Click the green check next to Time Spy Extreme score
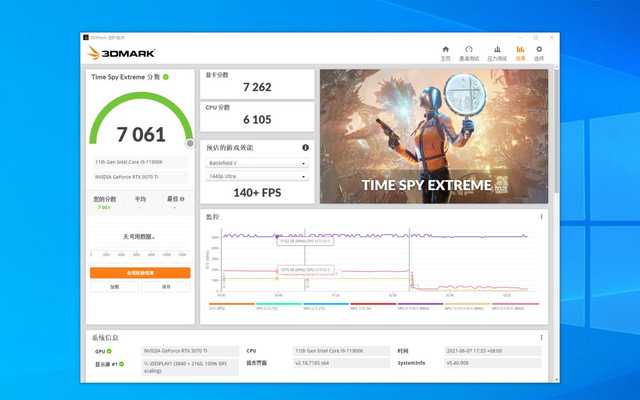This screenshot has width=640, height=400. coord(166,77)
